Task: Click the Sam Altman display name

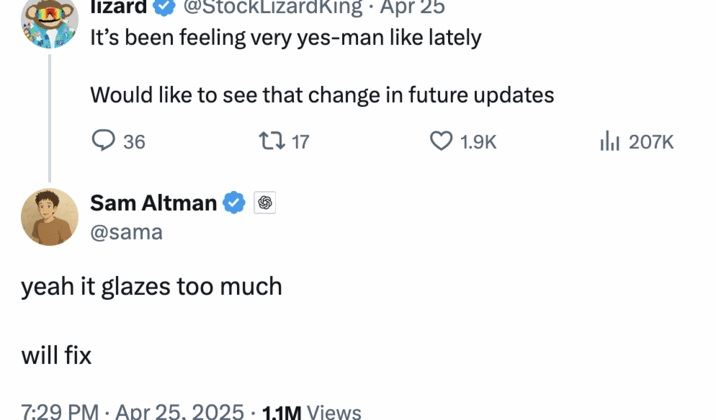Action: tap(153, 203)
